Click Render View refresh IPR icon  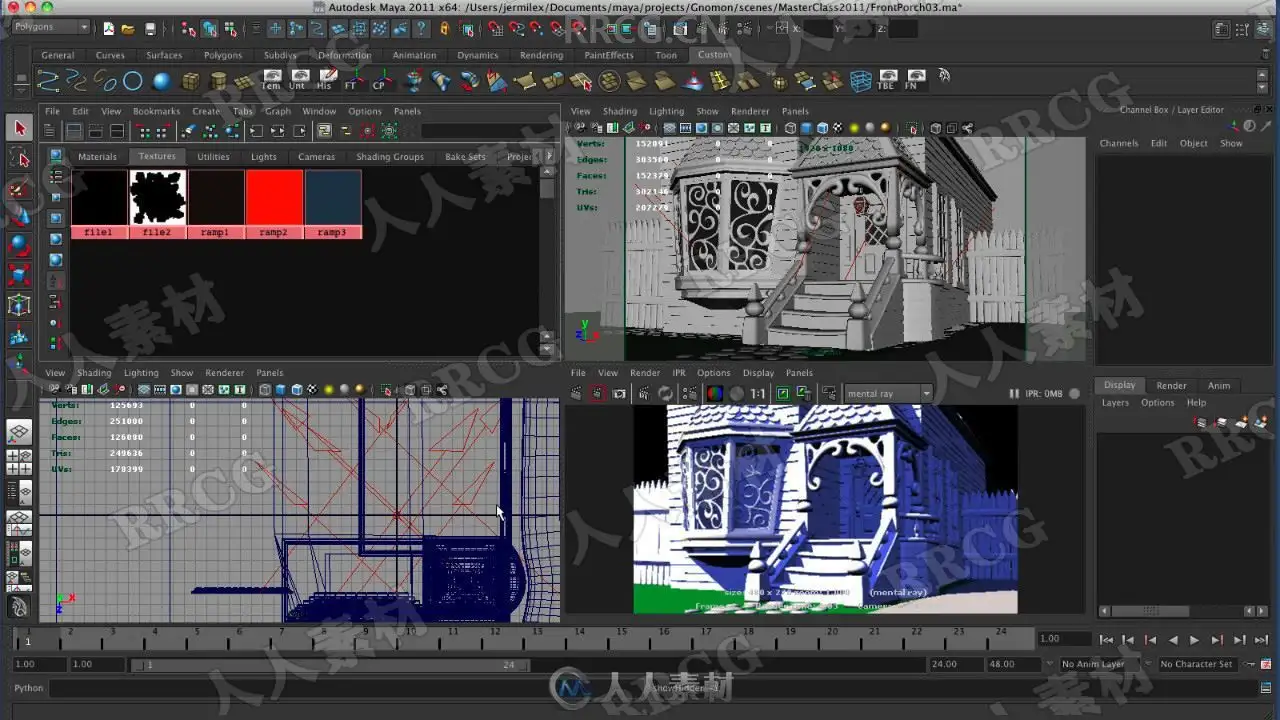[x=666, y=393]
